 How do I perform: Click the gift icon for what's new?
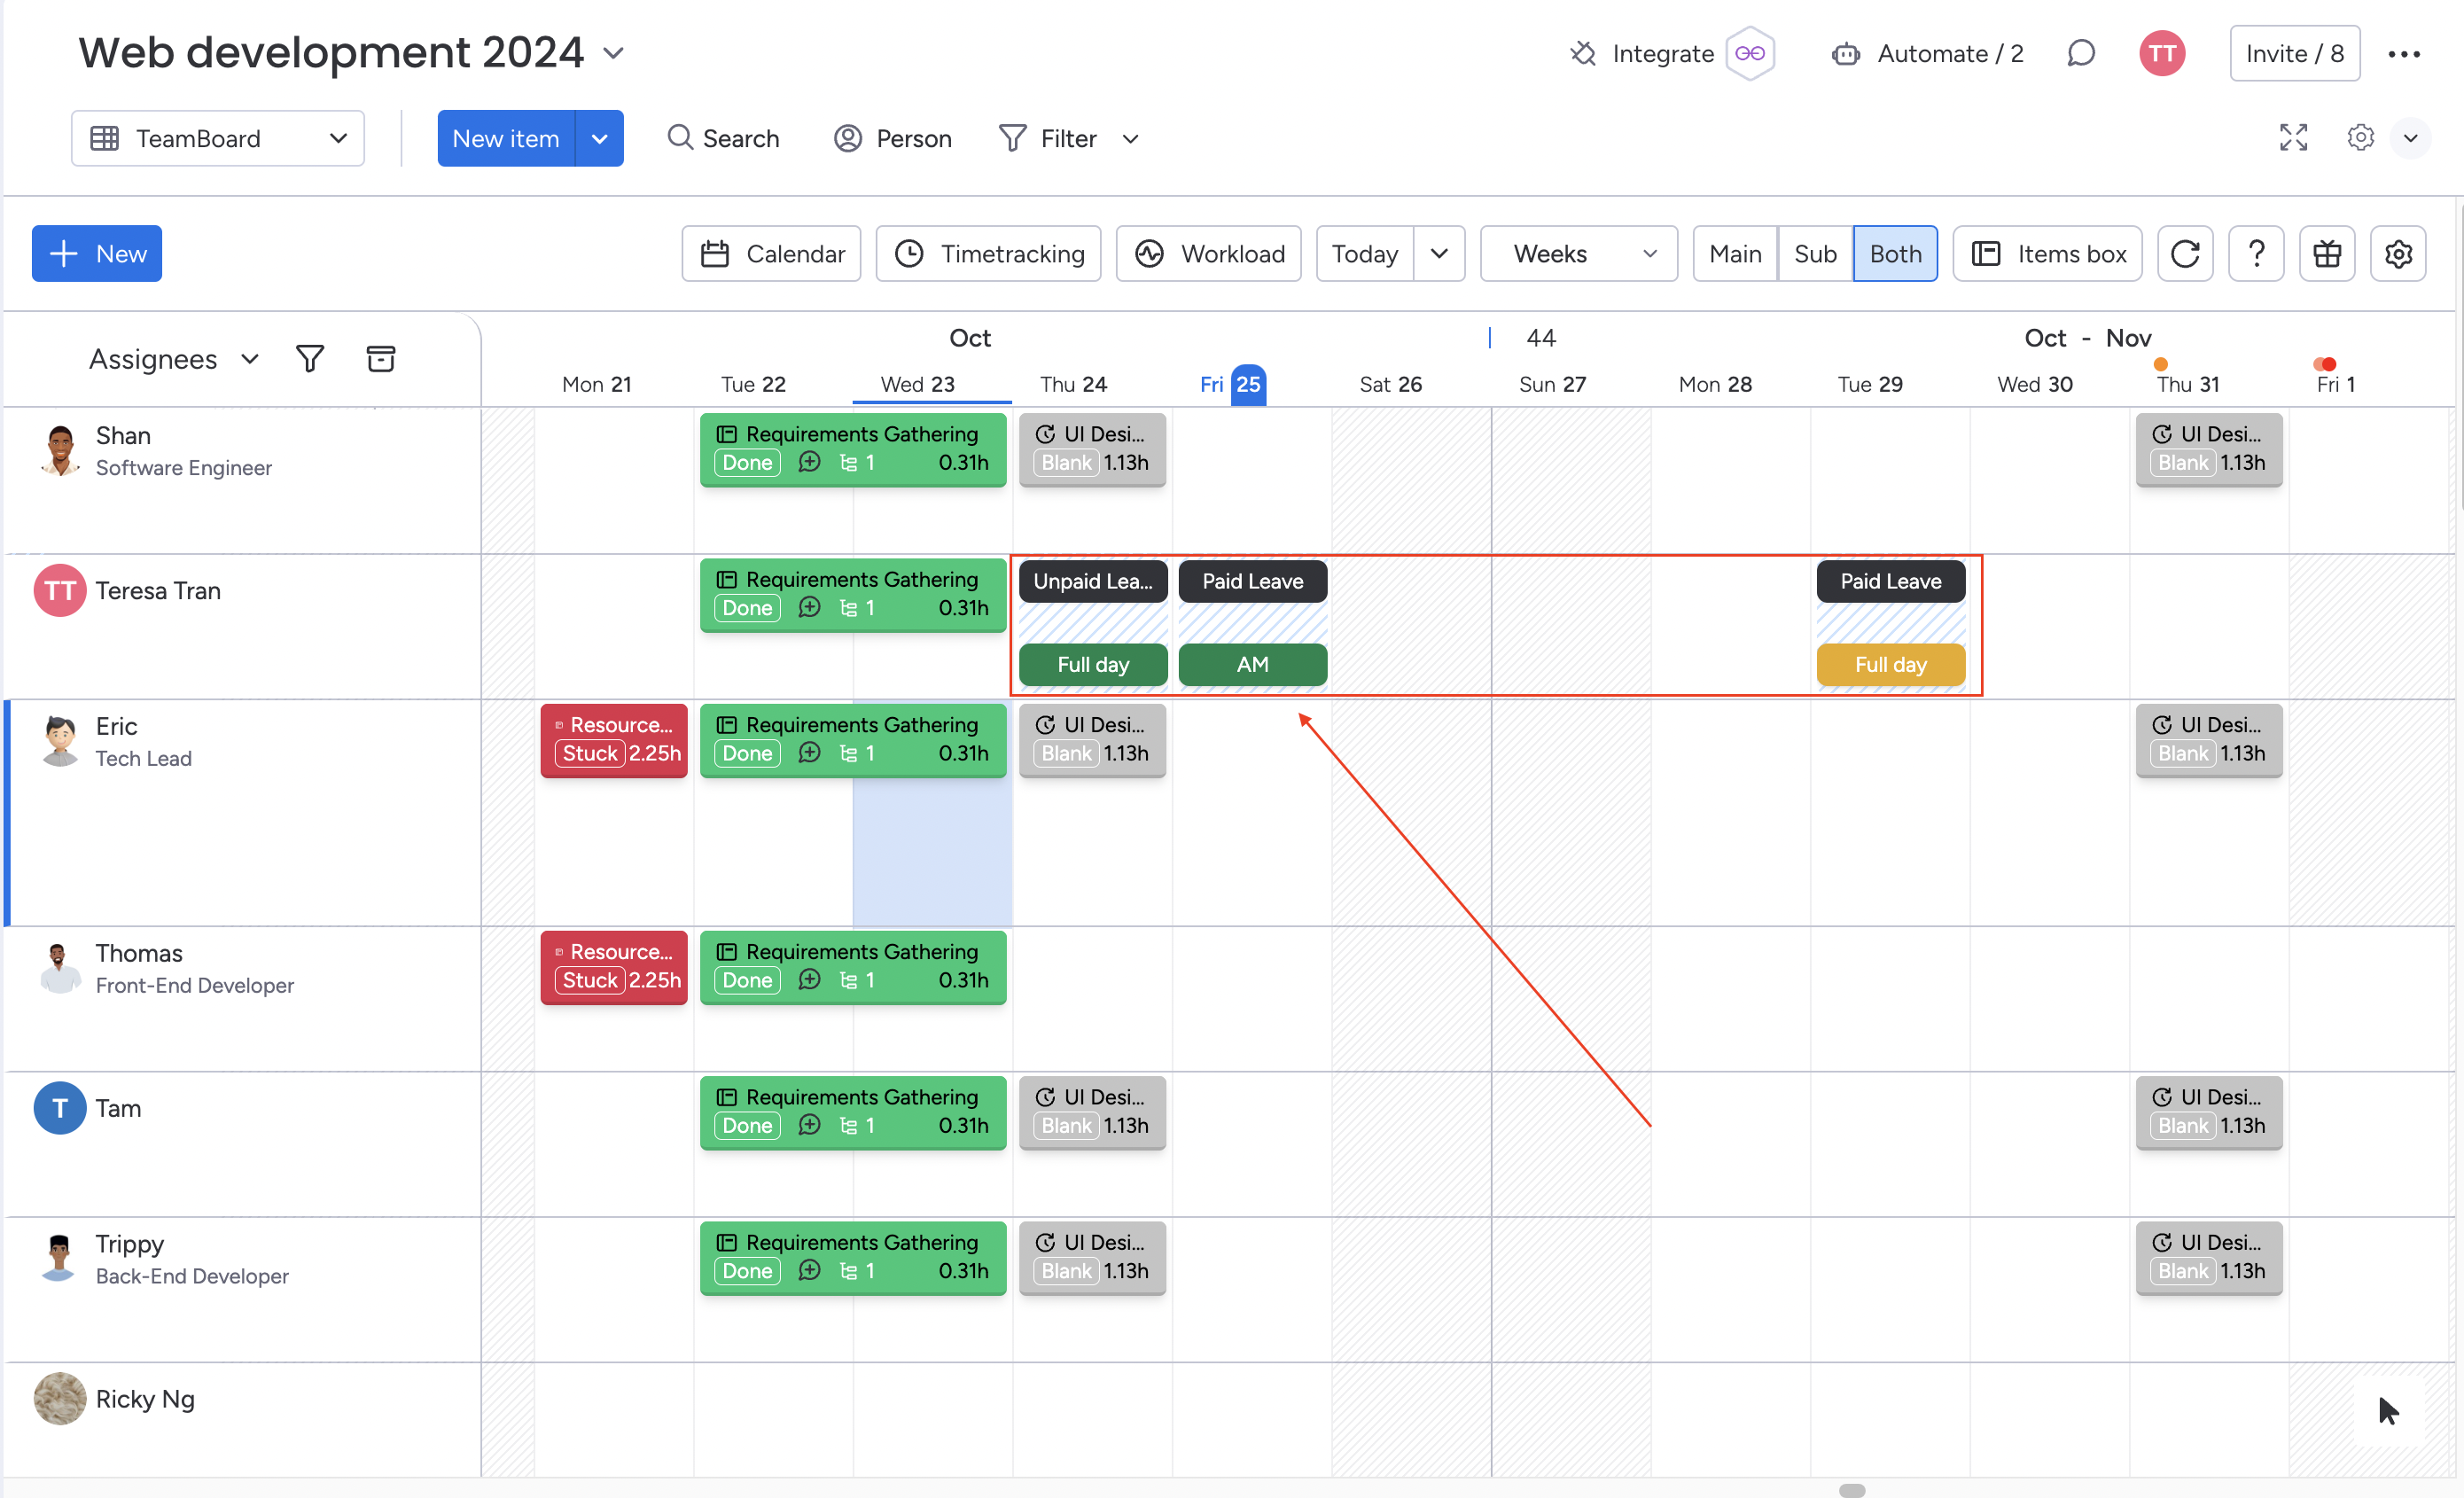click(x=2327, y=253)
